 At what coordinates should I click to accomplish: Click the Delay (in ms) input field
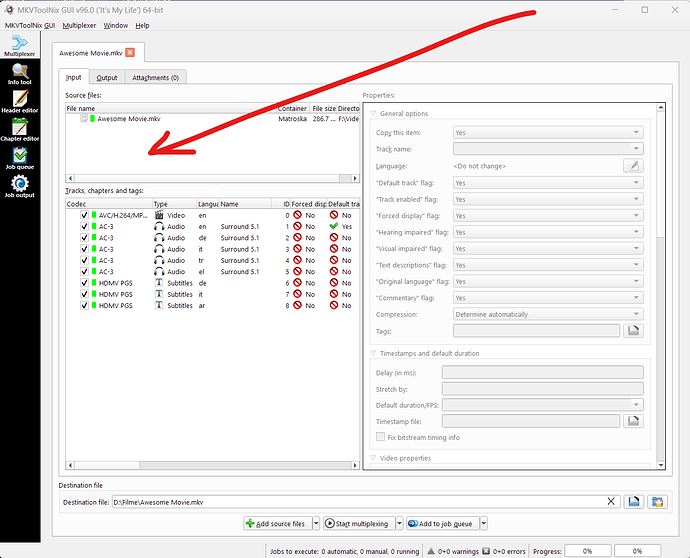543,372
